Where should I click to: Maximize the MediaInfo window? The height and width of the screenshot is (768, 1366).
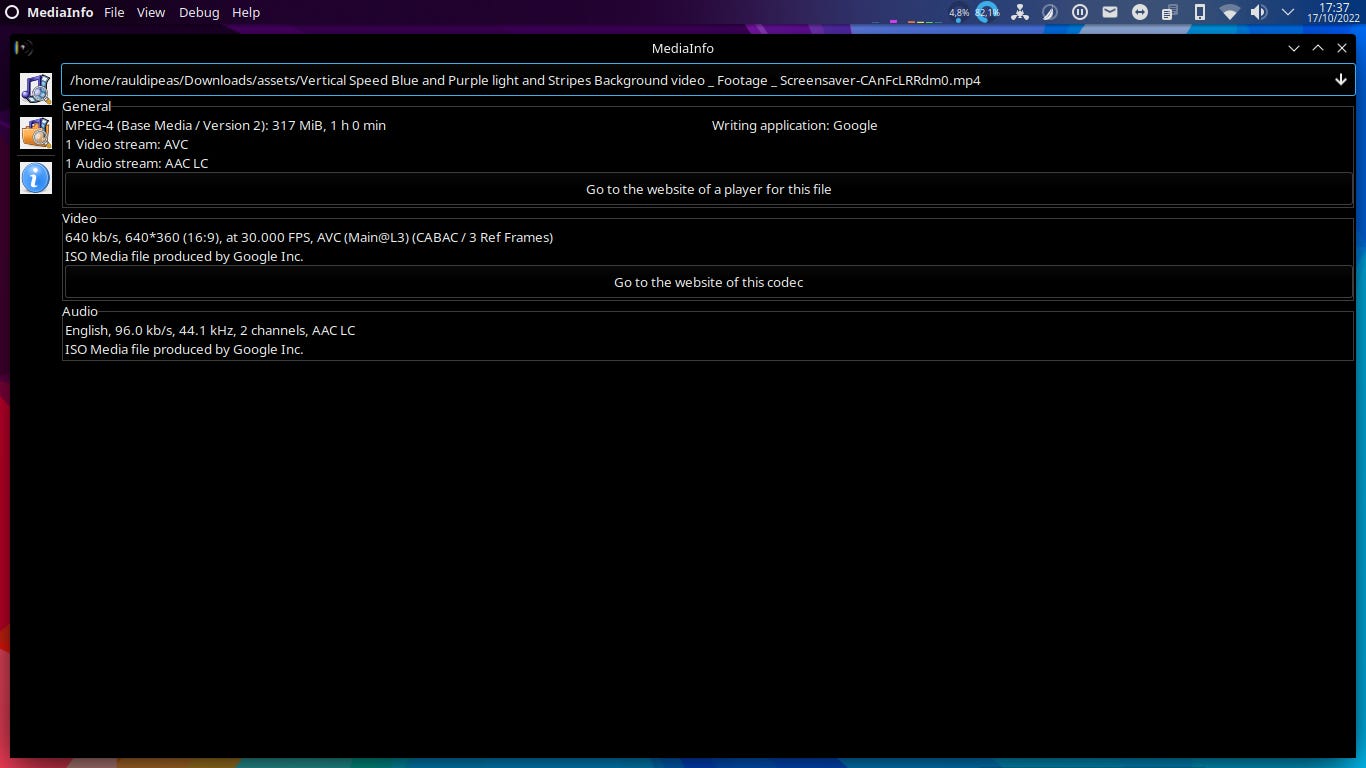(1318, 48)
